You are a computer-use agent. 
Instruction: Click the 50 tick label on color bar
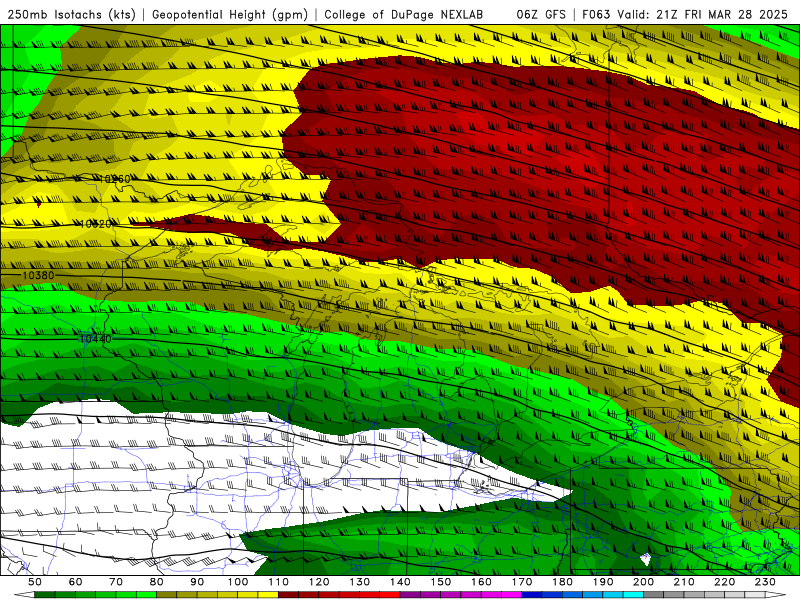35,582
